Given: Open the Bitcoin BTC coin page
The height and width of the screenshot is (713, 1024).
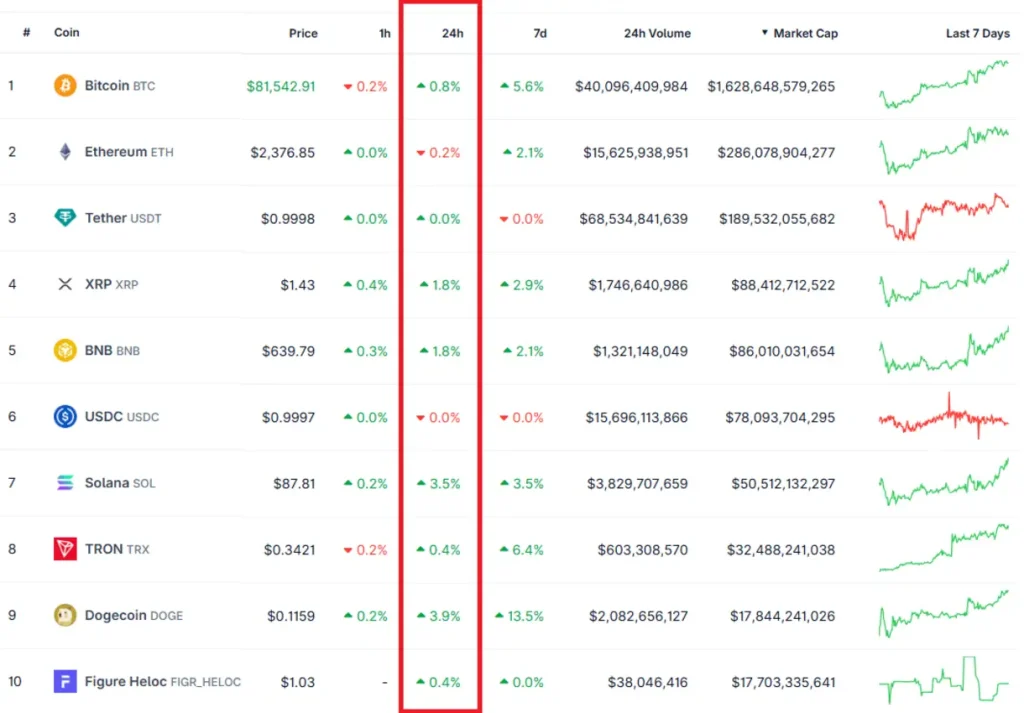Looking at the screenshot, I should click(120, 86).
